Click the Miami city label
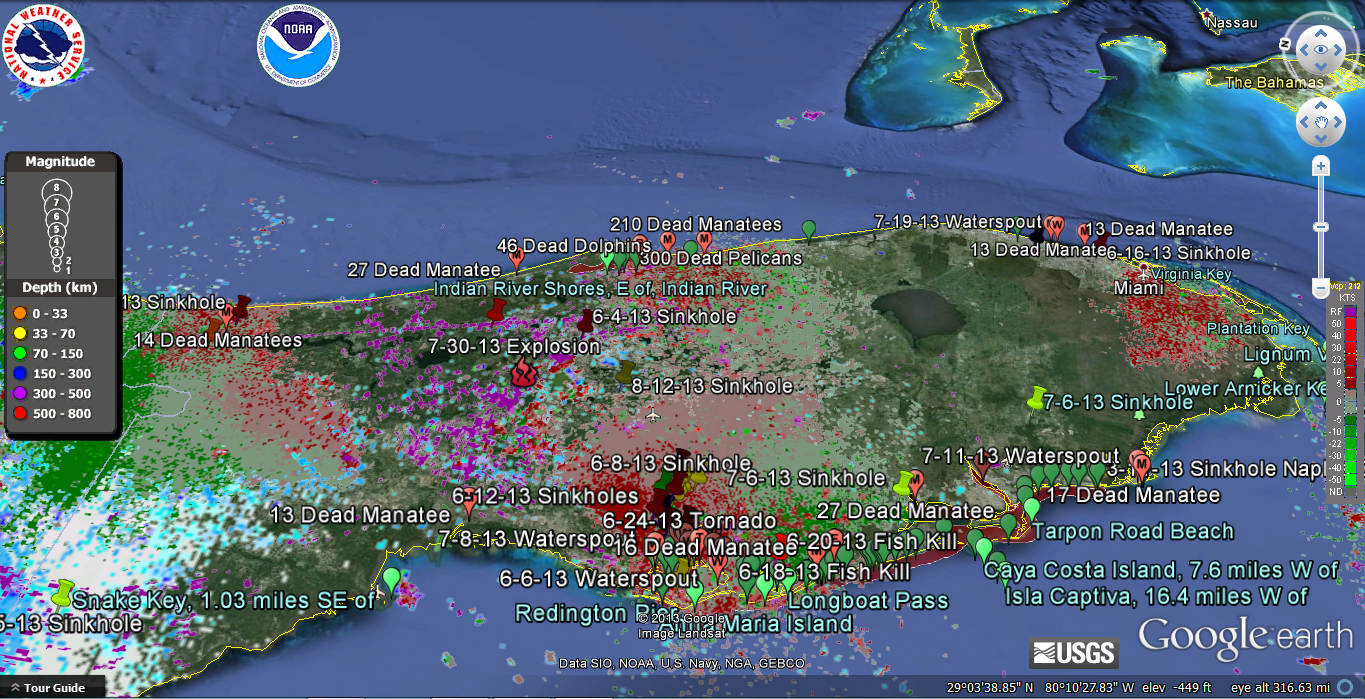This screenshot has height=699, width=1365. pyautogui.click(x=1139, y=288)
